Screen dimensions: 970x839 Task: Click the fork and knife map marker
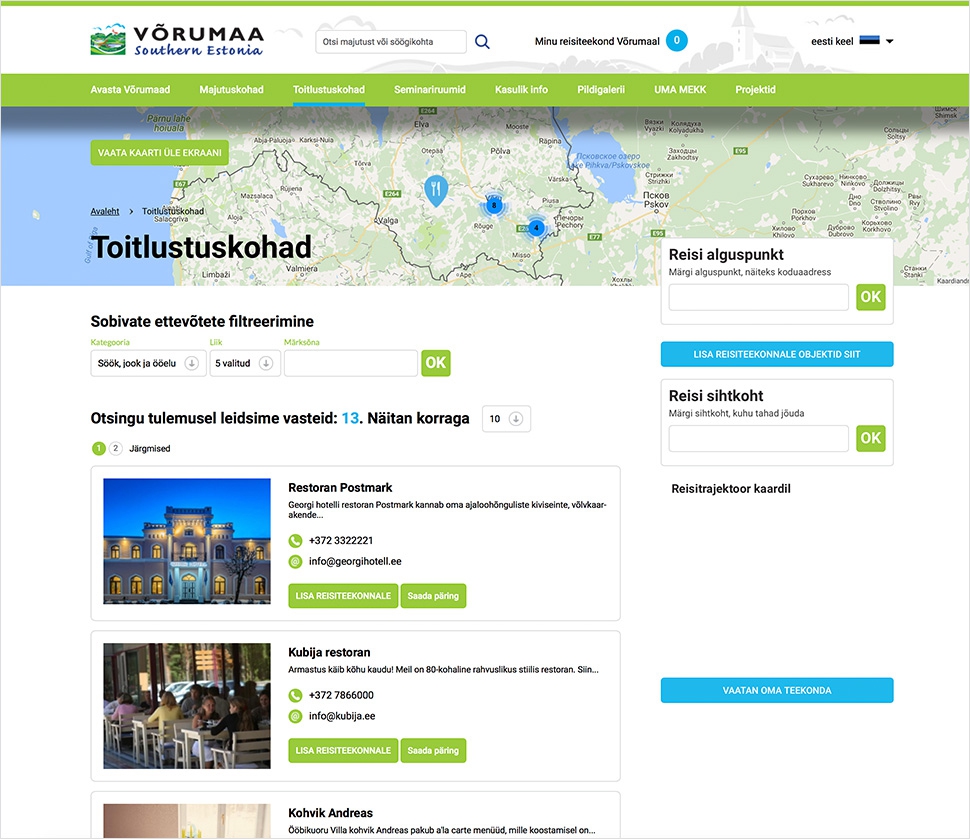(436, 191)
